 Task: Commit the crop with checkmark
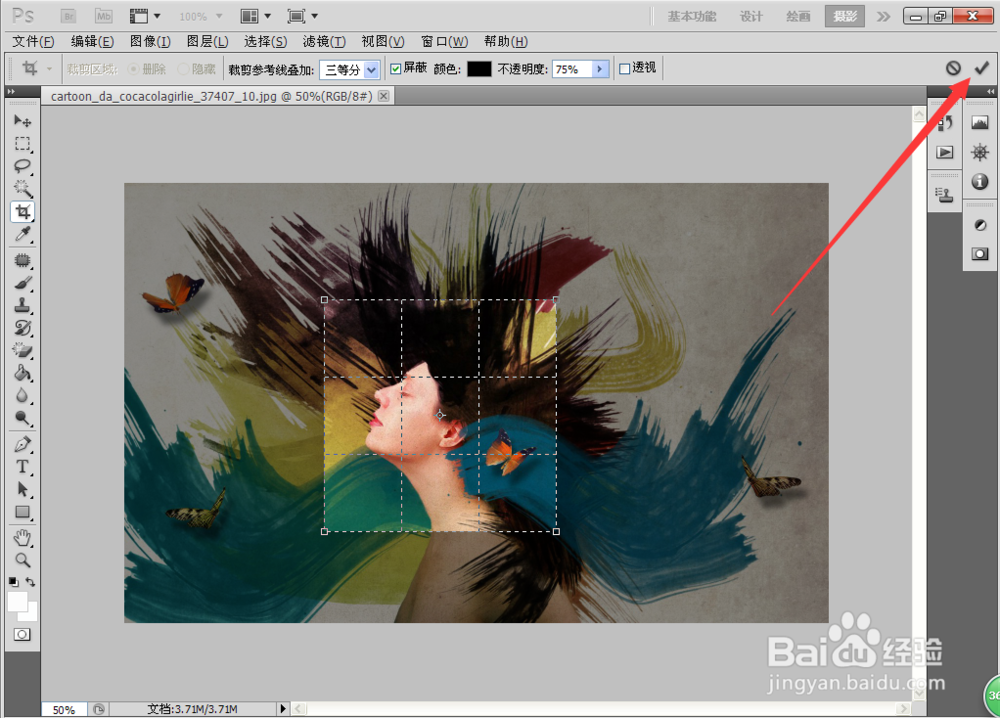coord(982,68)
